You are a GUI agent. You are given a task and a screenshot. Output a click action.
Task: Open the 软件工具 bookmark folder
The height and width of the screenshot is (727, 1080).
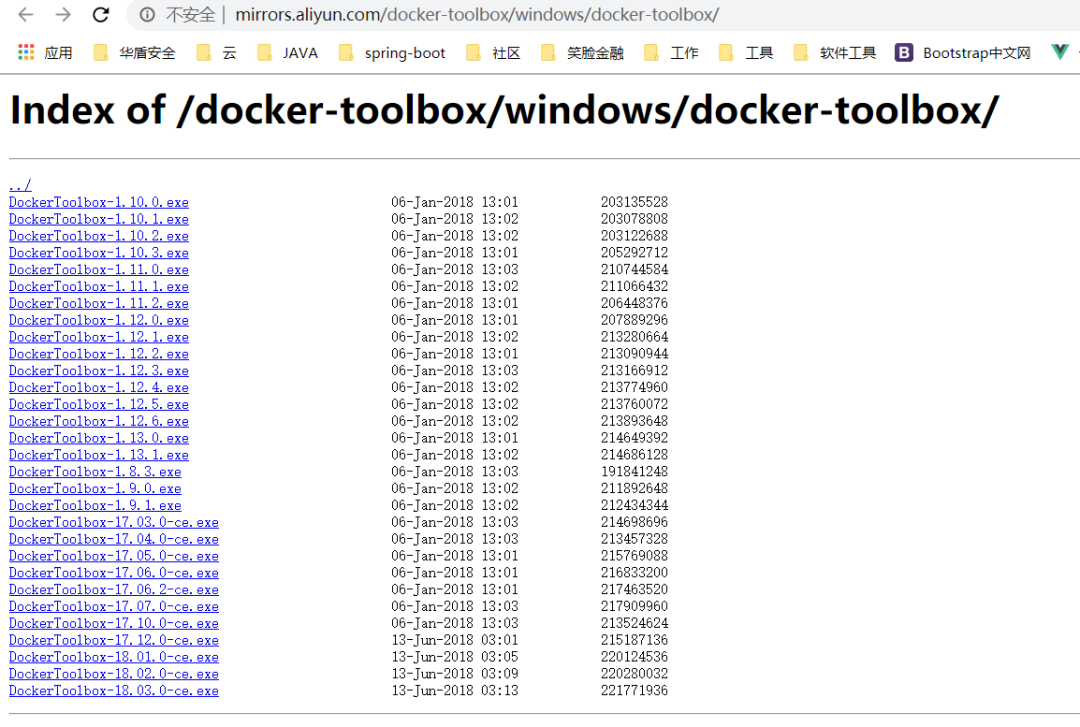pyautogui.click(x=835, y=52)
